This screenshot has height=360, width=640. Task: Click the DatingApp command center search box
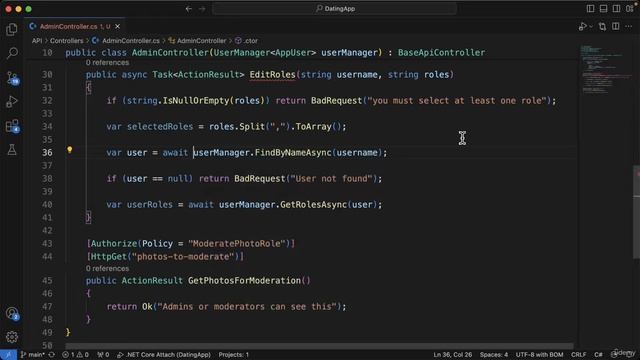[x=335, y=9]
